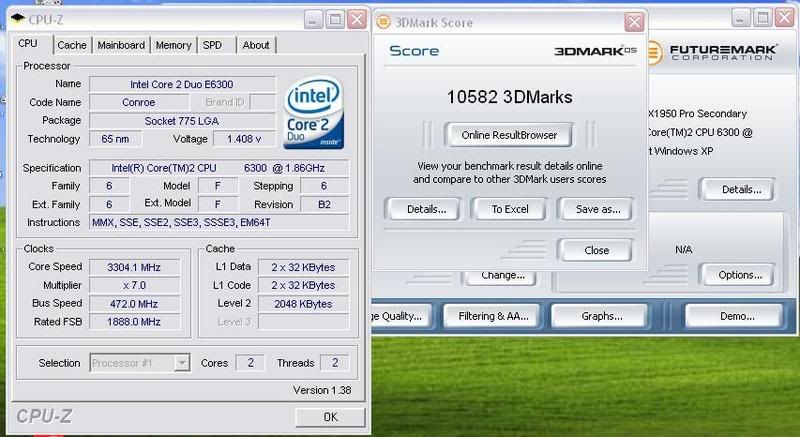This screenshot has width=800, height=437.
Task: Select the Memory tab in CPU-Z
Action: (x=173, y=45)
